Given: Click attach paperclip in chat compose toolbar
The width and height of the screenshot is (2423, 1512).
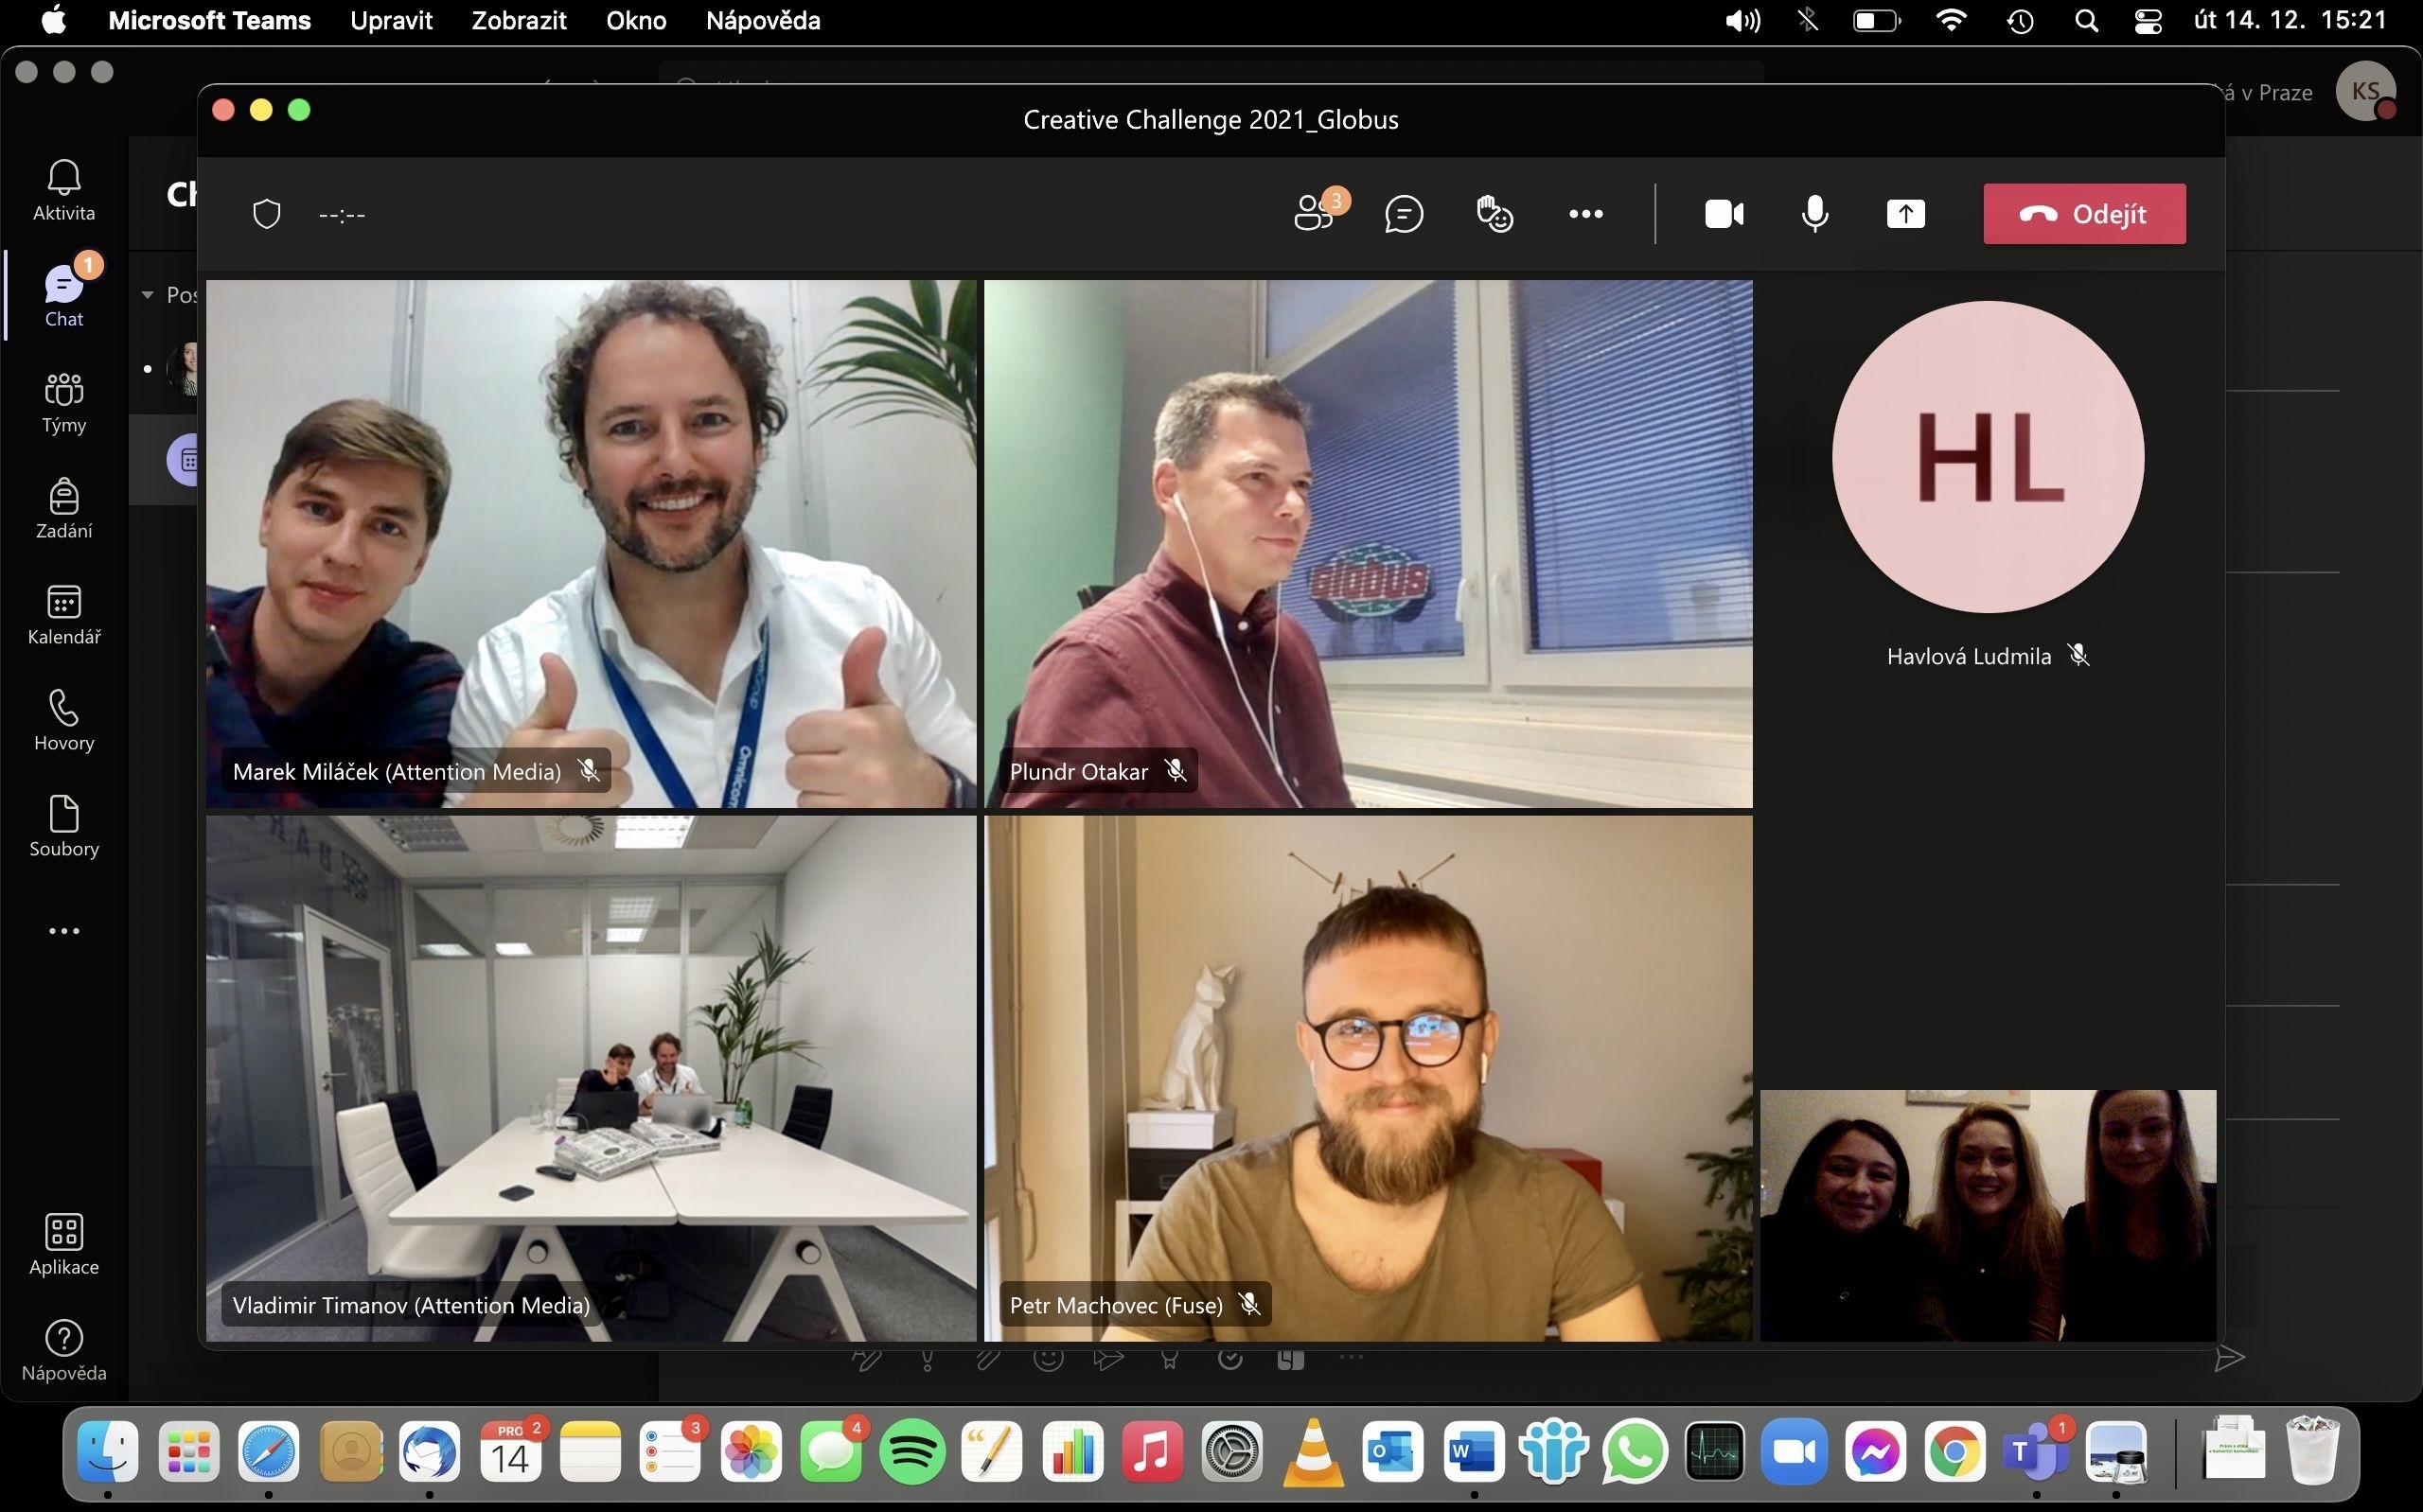Looking at the screenshot, I should (988, 1359).
